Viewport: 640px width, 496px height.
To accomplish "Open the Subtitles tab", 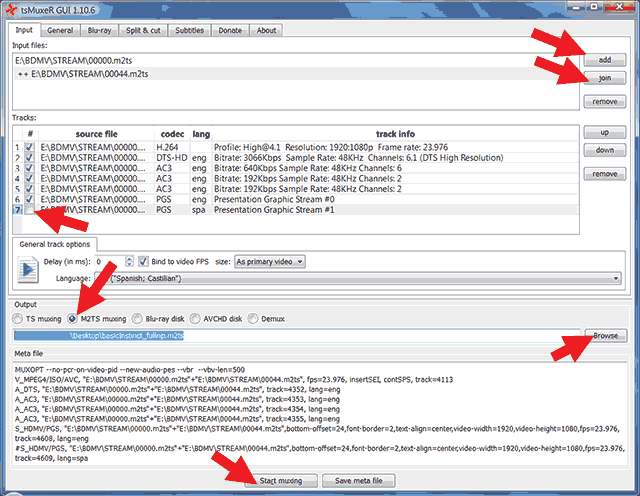I will [189, 31].
